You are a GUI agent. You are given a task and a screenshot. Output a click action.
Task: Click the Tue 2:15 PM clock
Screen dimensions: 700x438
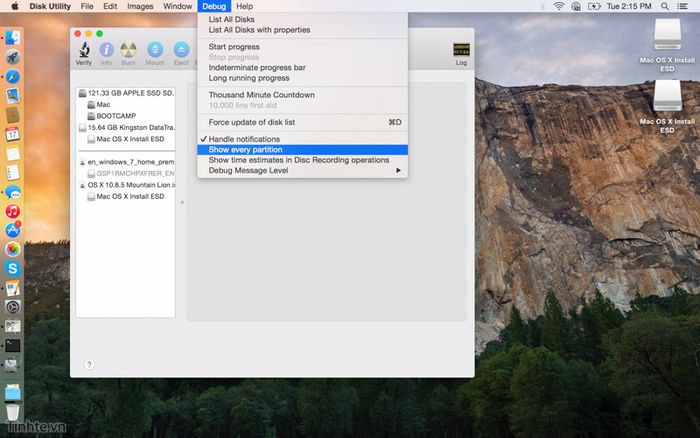[629, 6]
